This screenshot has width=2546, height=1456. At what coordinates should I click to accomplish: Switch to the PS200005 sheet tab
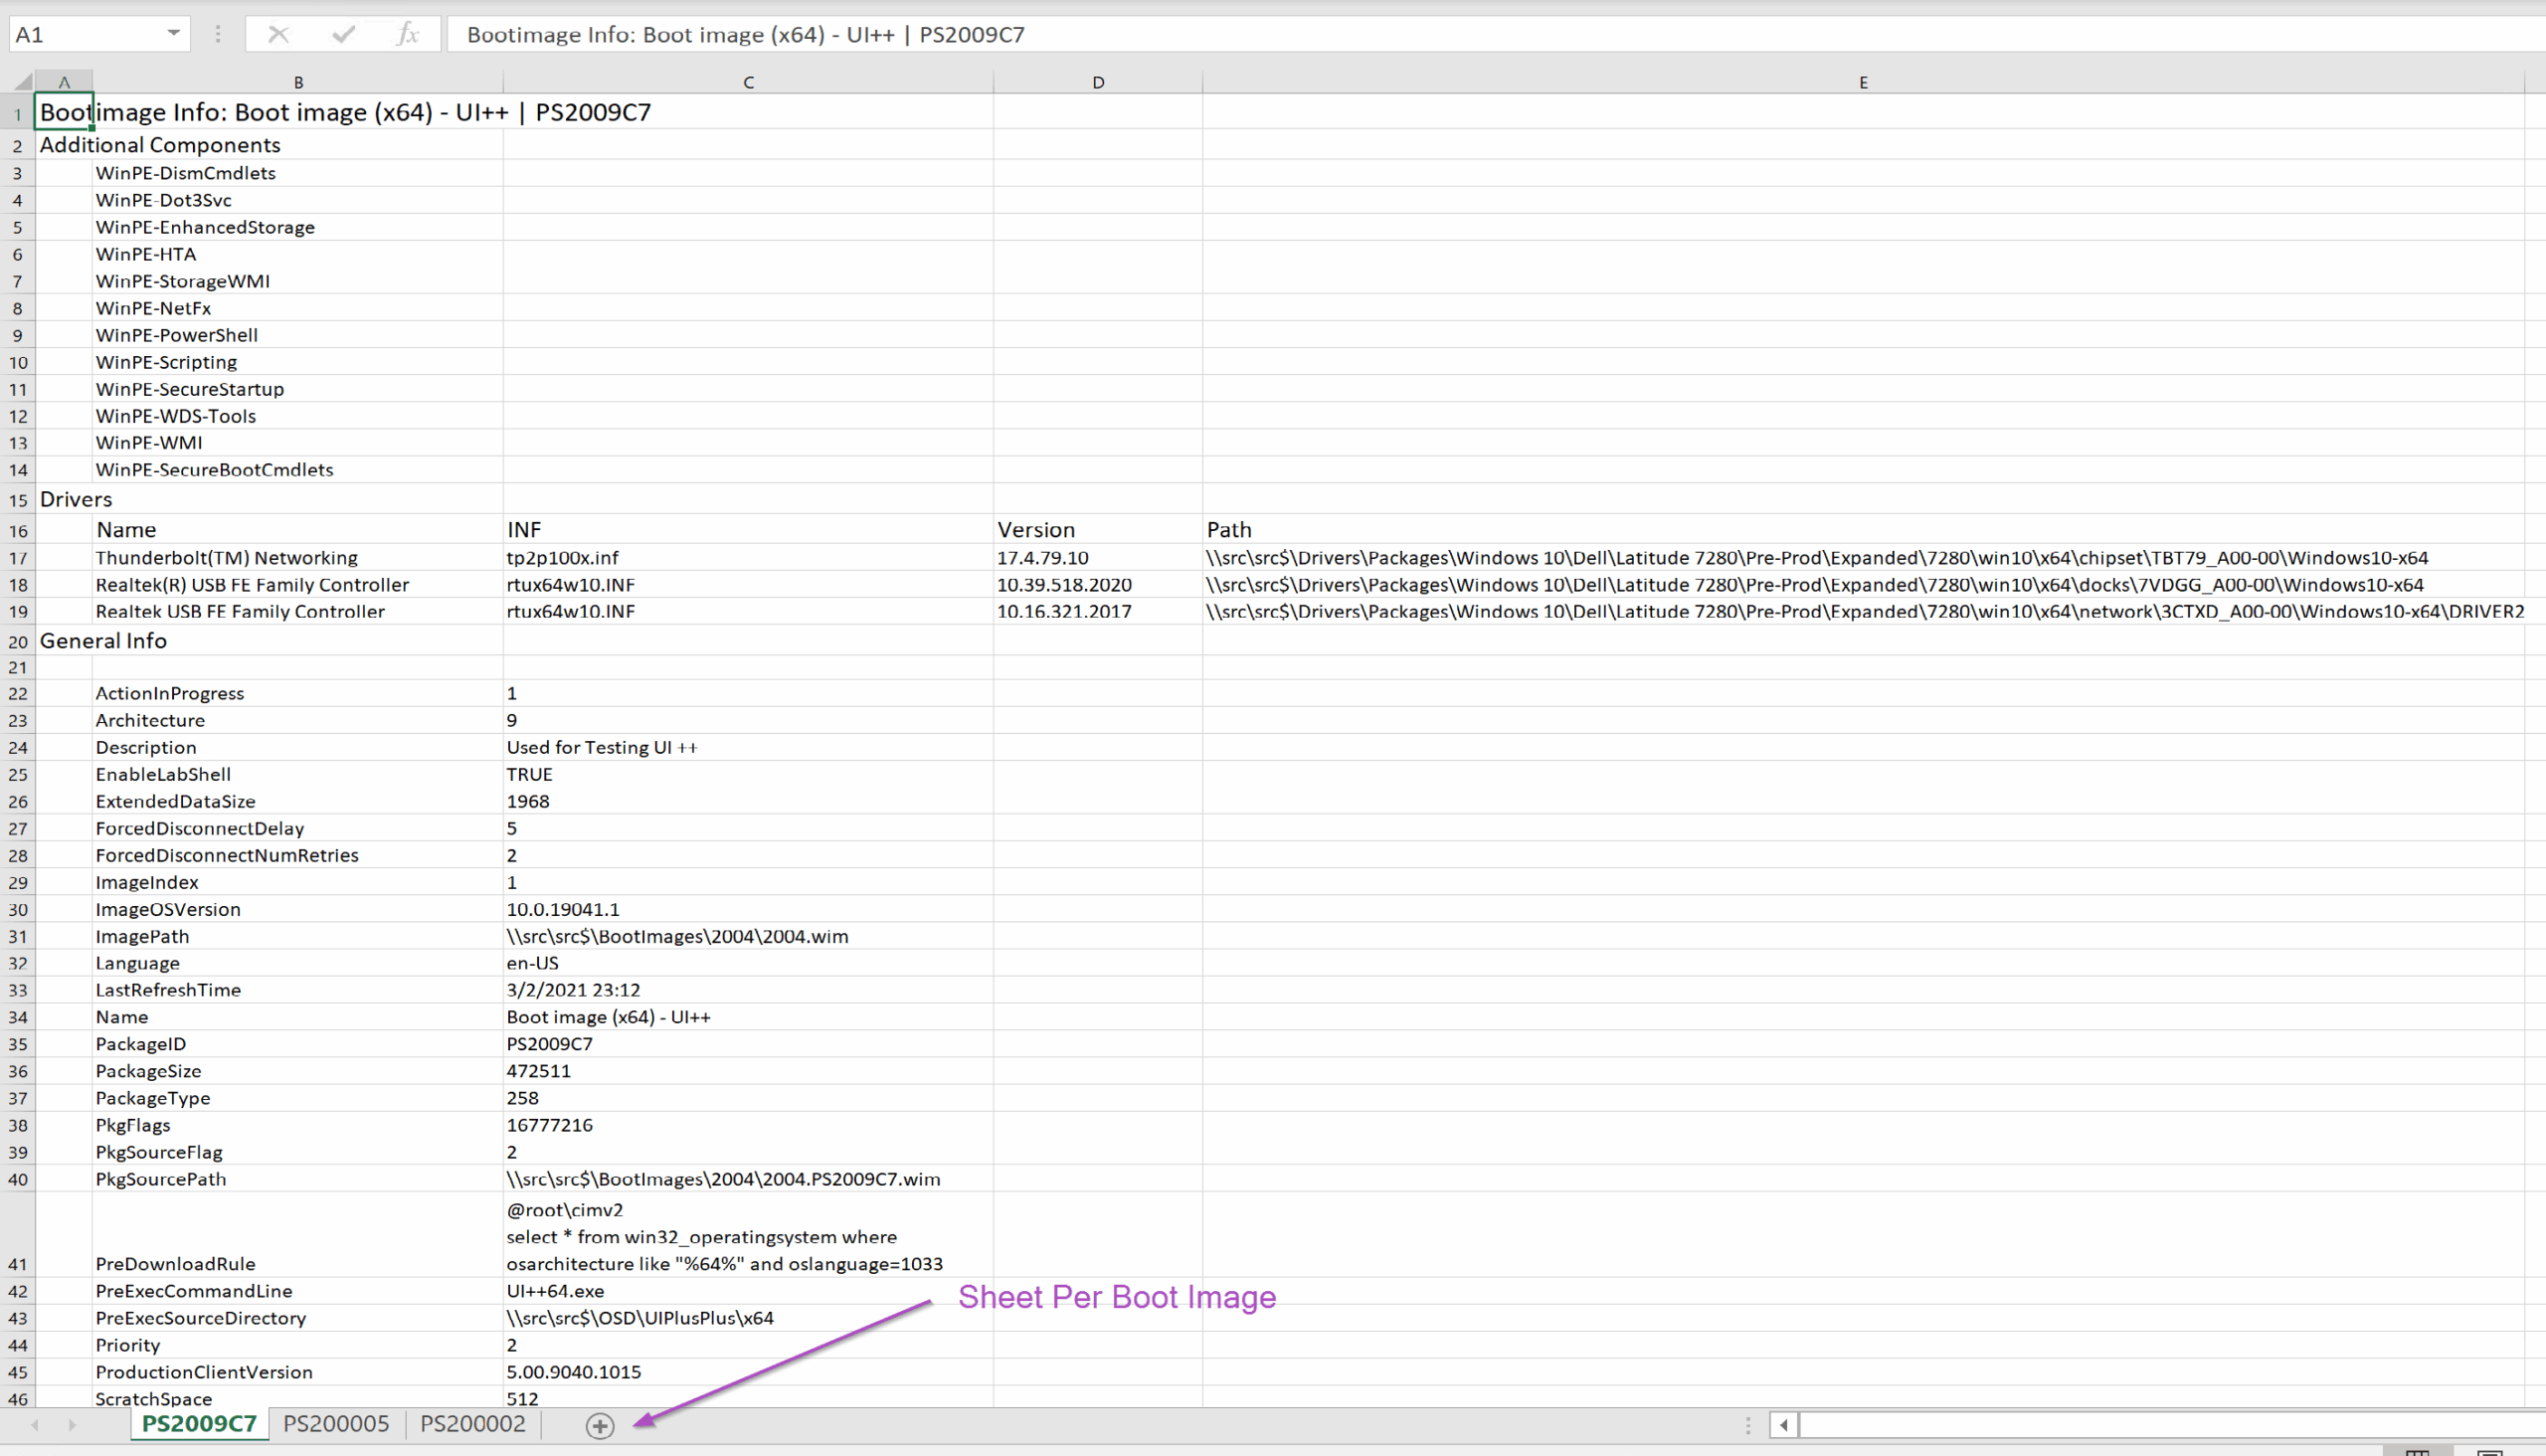(336, 1423)
